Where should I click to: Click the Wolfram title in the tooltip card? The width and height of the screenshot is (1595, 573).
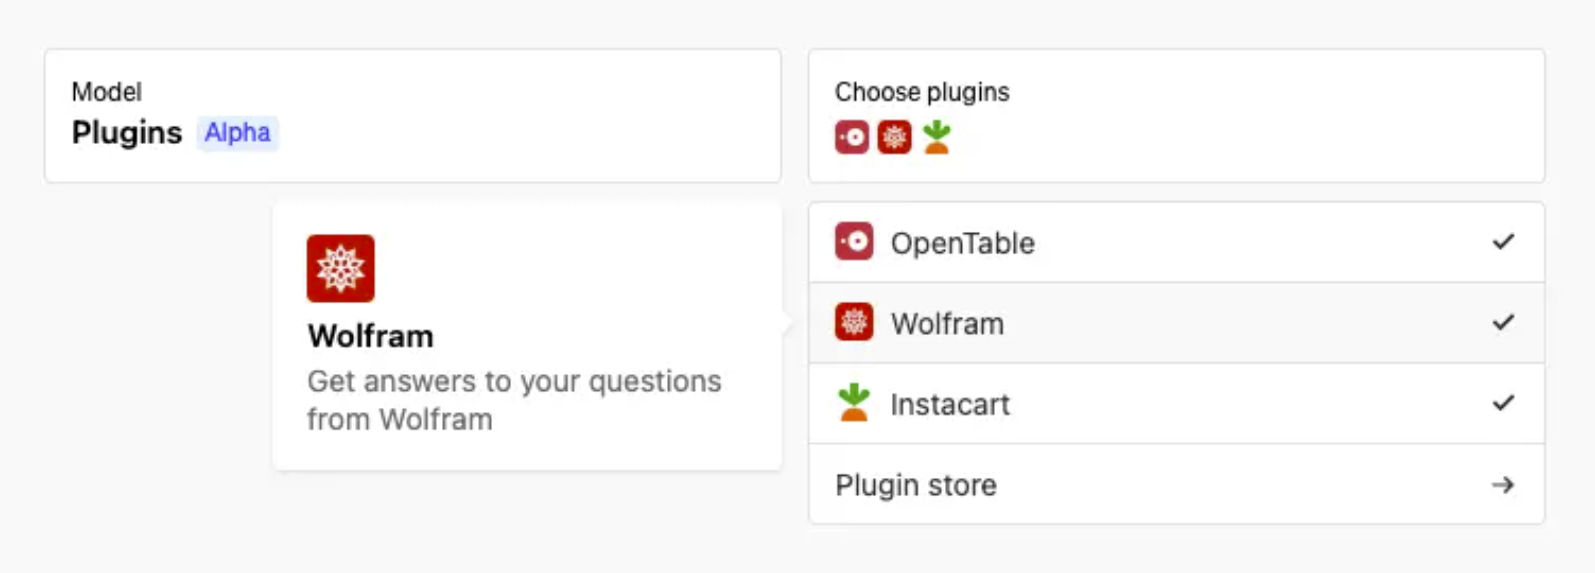point(371,336)
